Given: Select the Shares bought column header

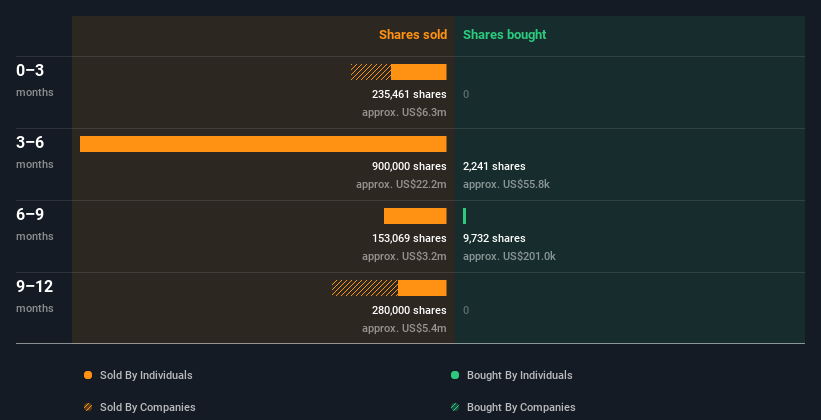Looking at the screenshot, I should point(505,35).
